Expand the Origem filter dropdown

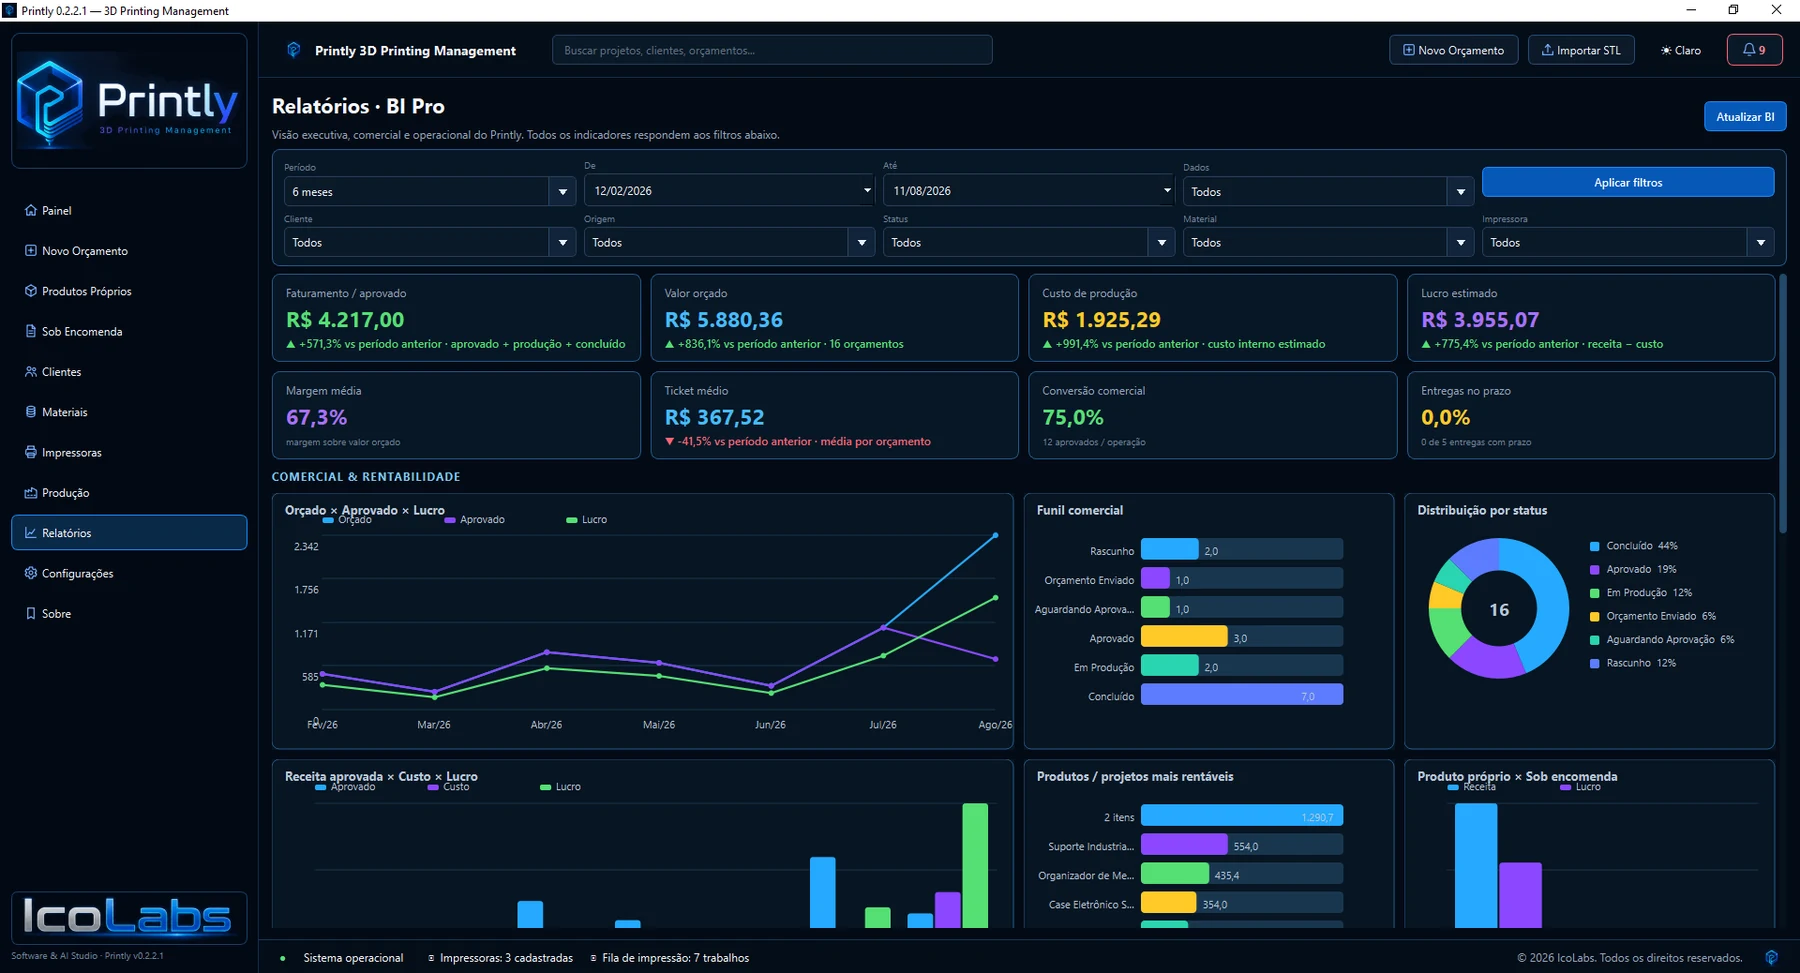click(x=729, y=242)
